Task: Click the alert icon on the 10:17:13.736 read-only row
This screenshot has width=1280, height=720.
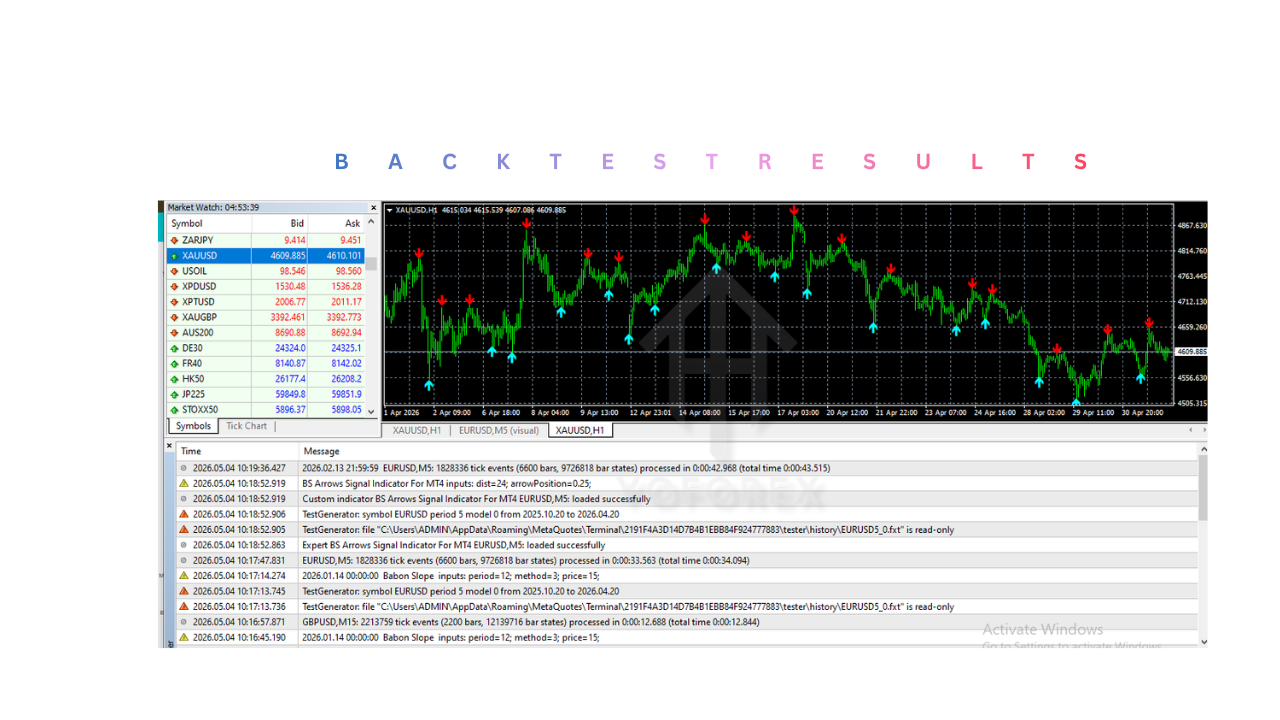Action: click(x=183, y=607)
